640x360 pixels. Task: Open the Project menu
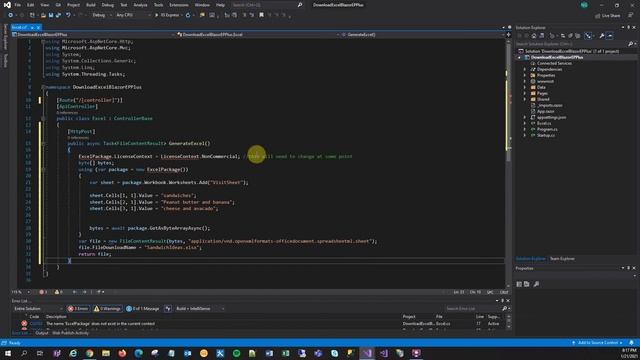[x=73, y=5]
